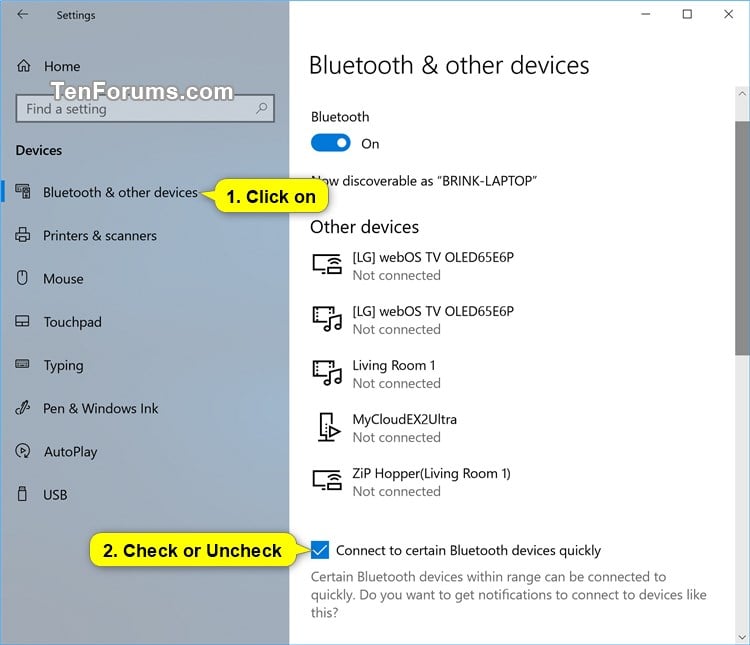Click the Printers & scanners icon
750x645 pixels.
point(22,235)
